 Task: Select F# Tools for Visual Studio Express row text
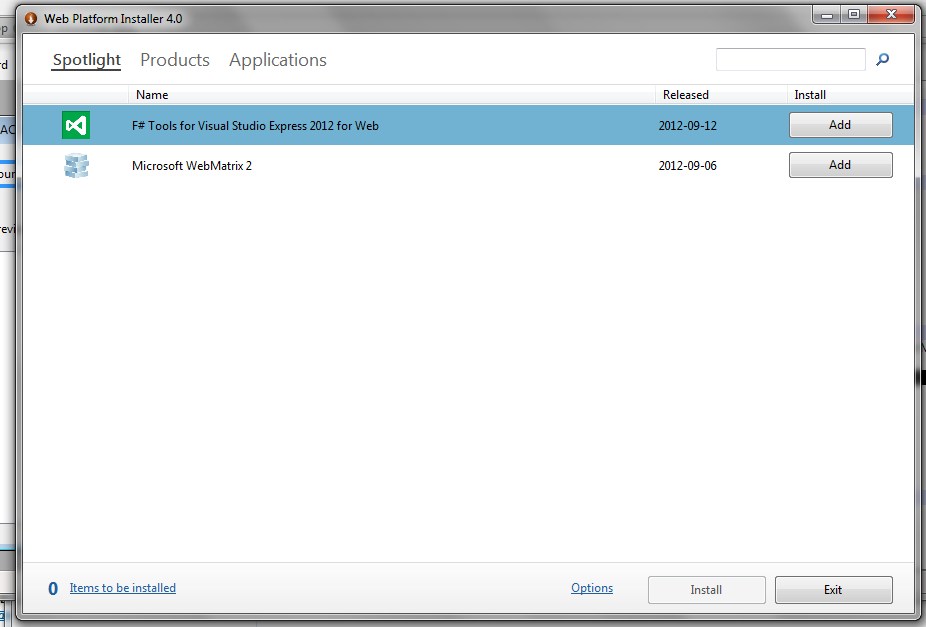255,126
